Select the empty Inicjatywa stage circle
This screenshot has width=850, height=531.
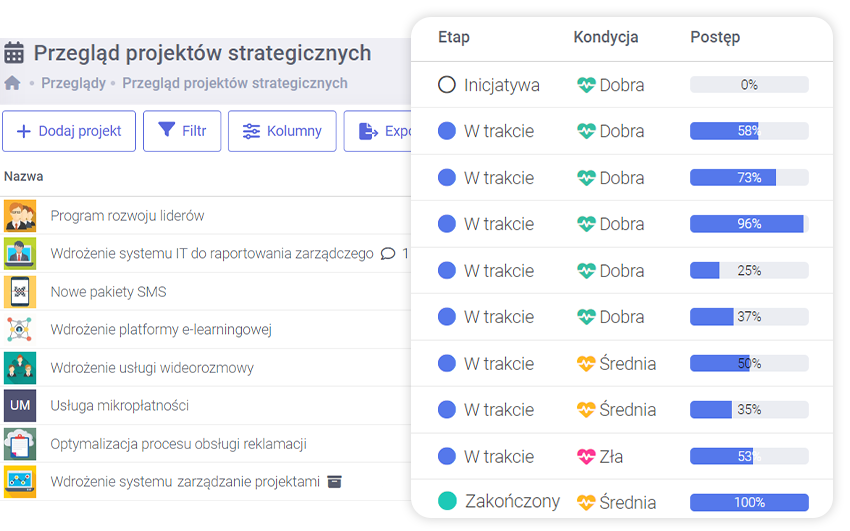pos(447,85)
